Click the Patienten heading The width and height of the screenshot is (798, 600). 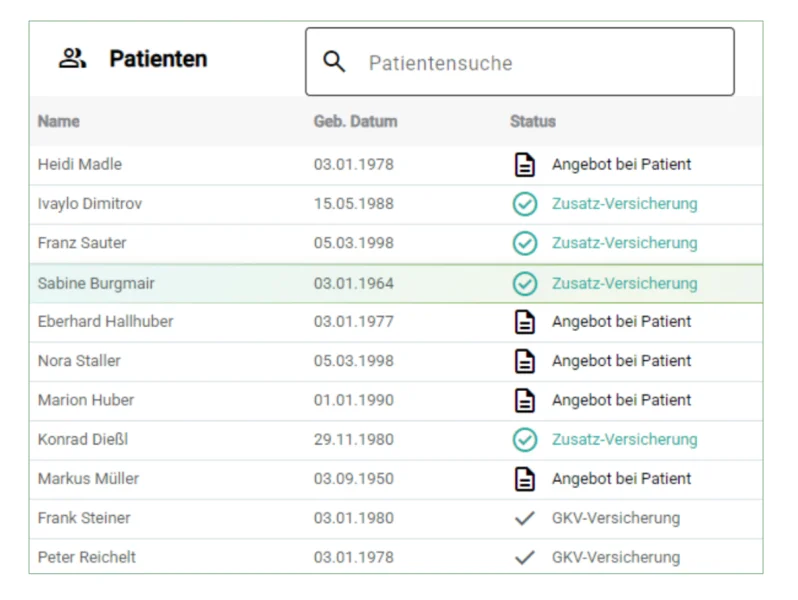click(x=158, y=59)
